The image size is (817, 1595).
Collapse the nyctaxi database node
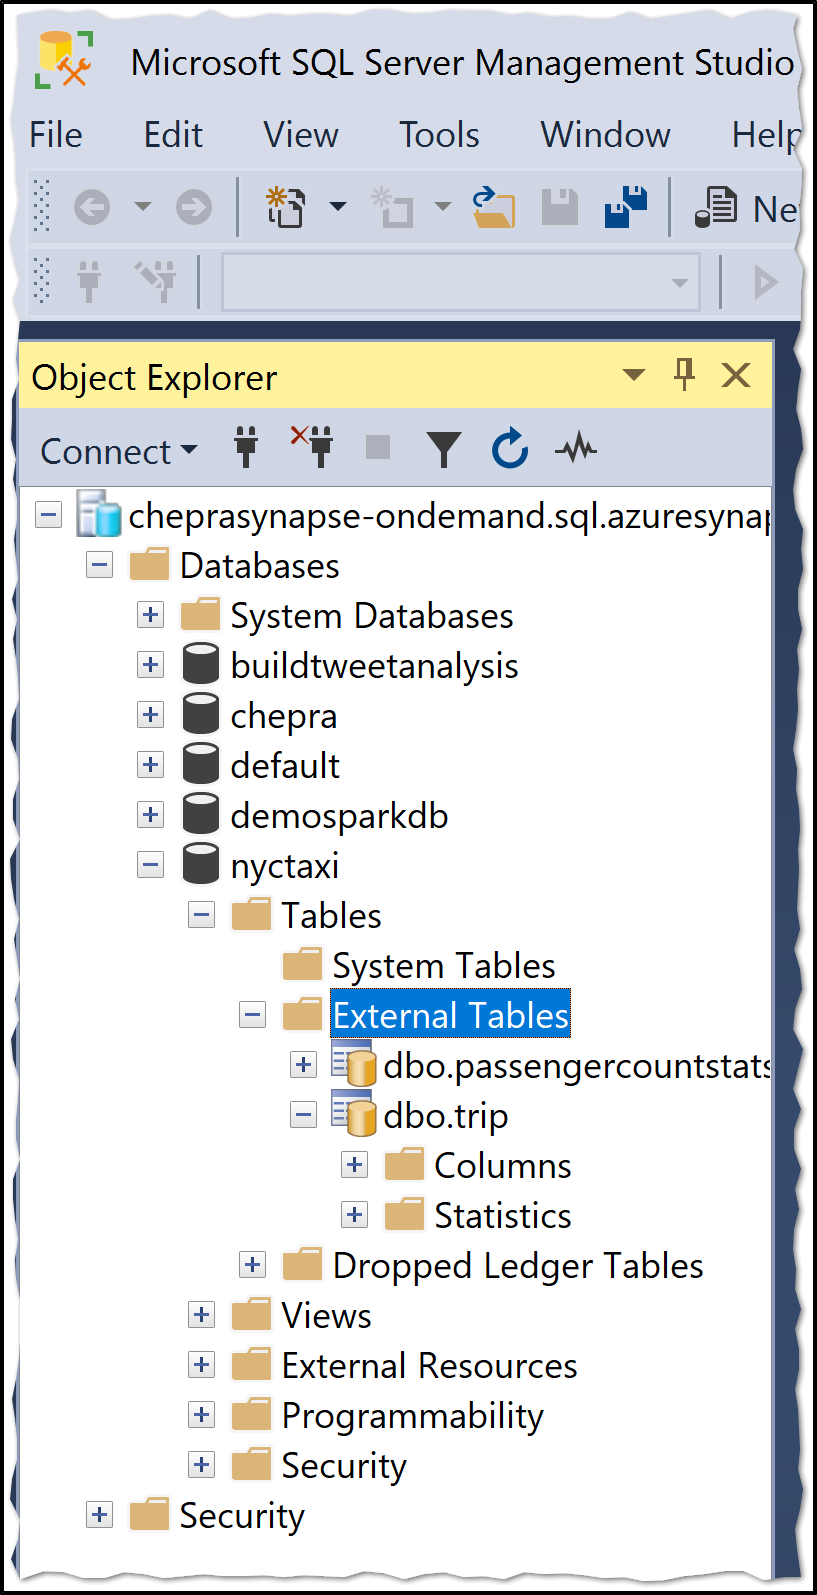(150, 864)
